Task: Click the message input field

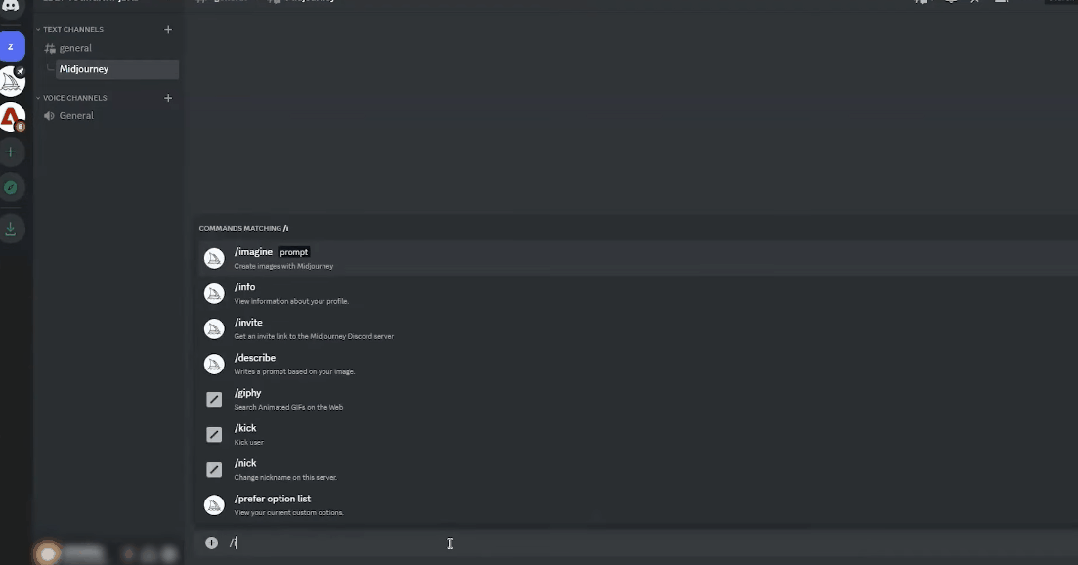Action: coord(600,543)
